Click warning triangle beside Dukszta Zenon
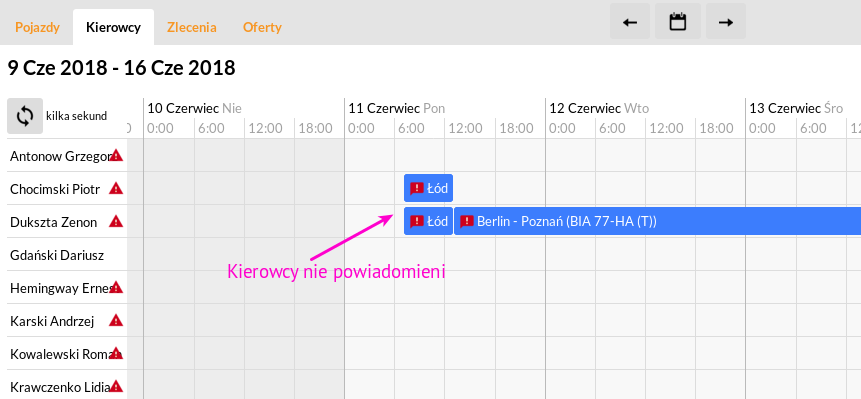 coord(116,221)
